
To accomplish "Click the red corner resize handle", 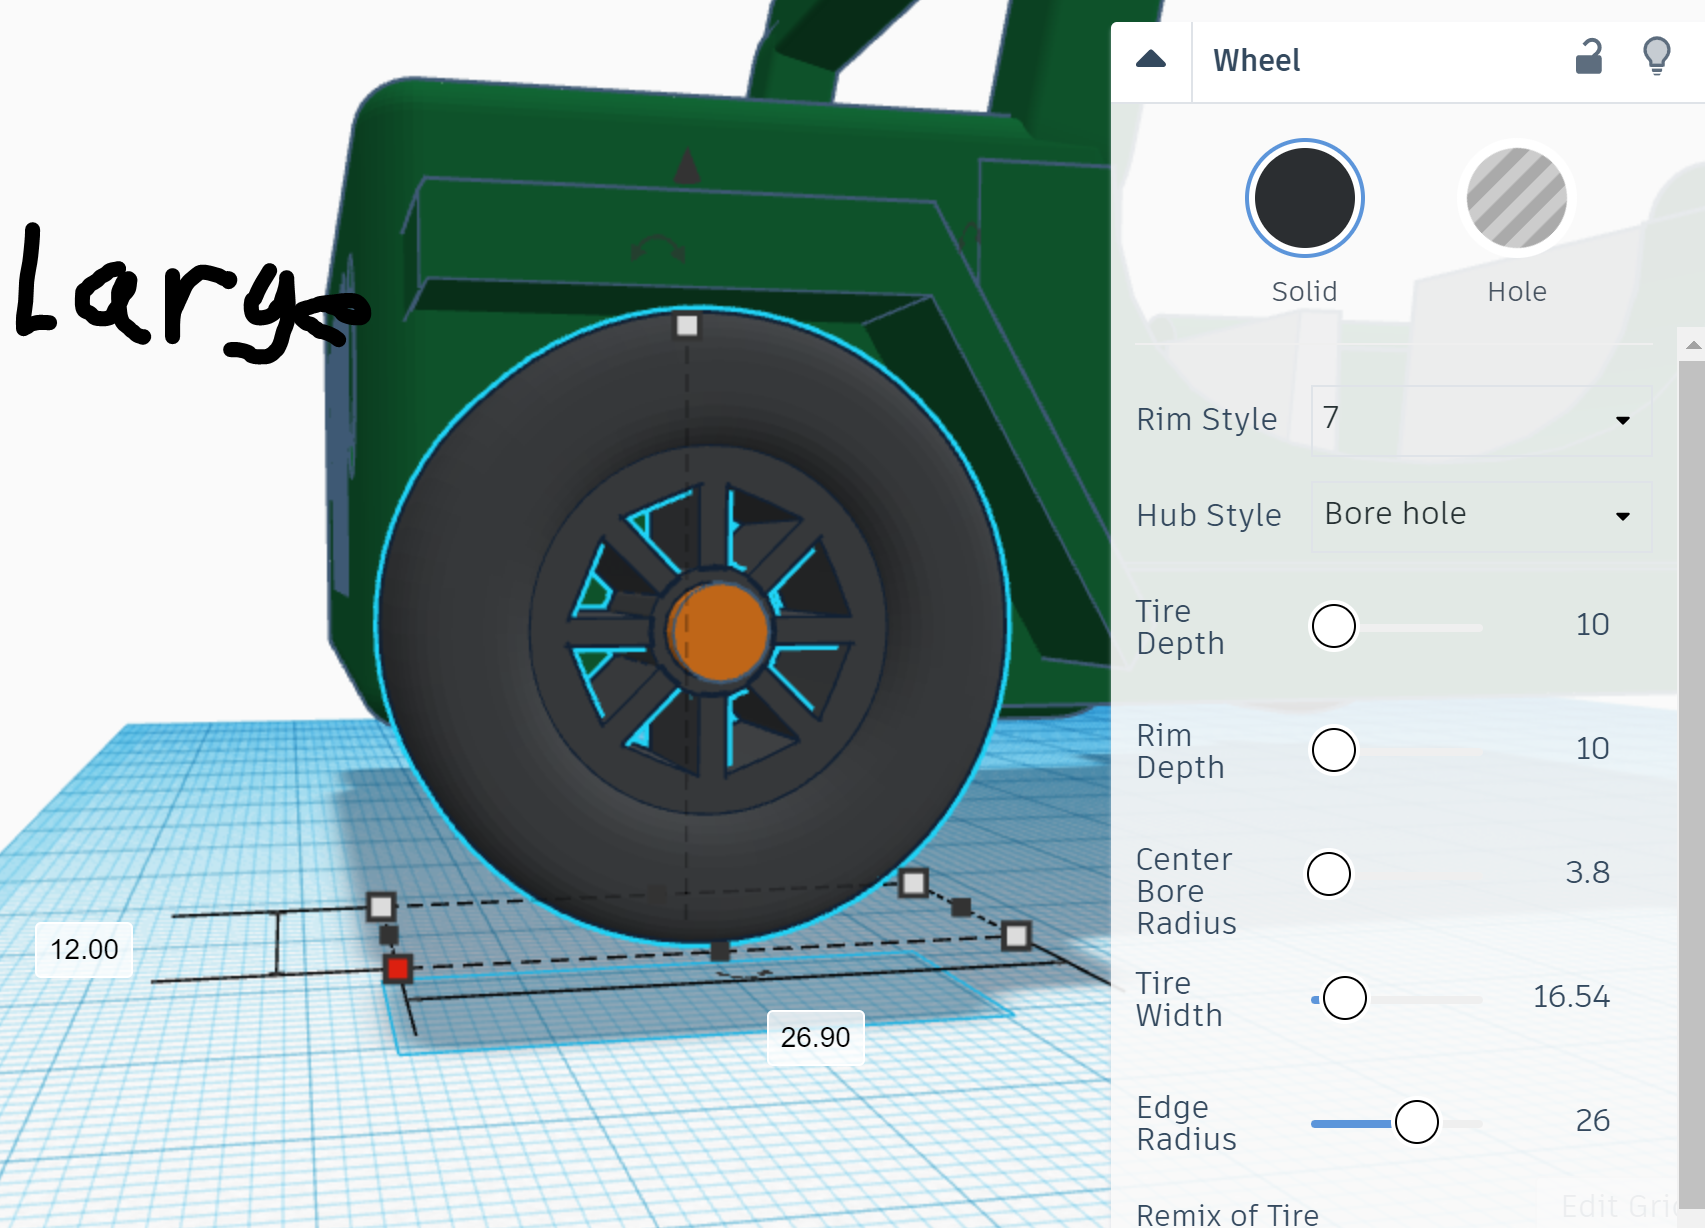I will pyautogui.click(x=398, y=968).
